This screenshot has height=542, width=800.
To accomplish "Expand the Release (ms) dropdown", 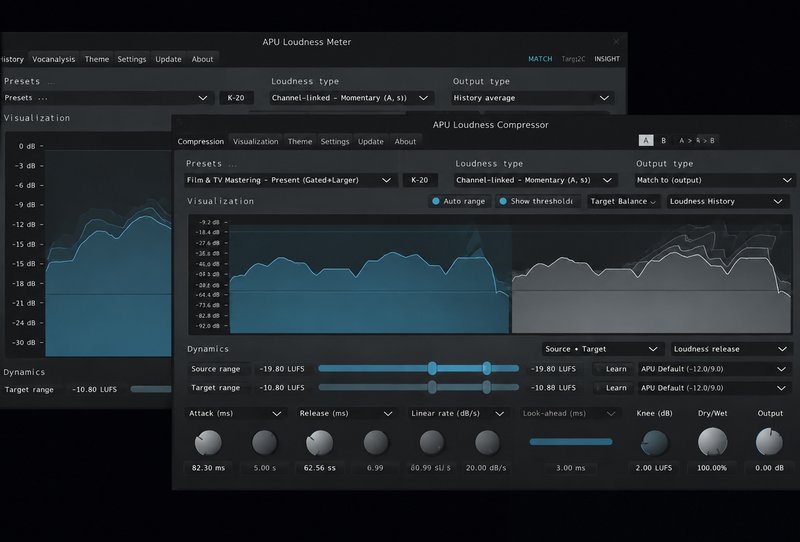I will [x=346, y=413].
